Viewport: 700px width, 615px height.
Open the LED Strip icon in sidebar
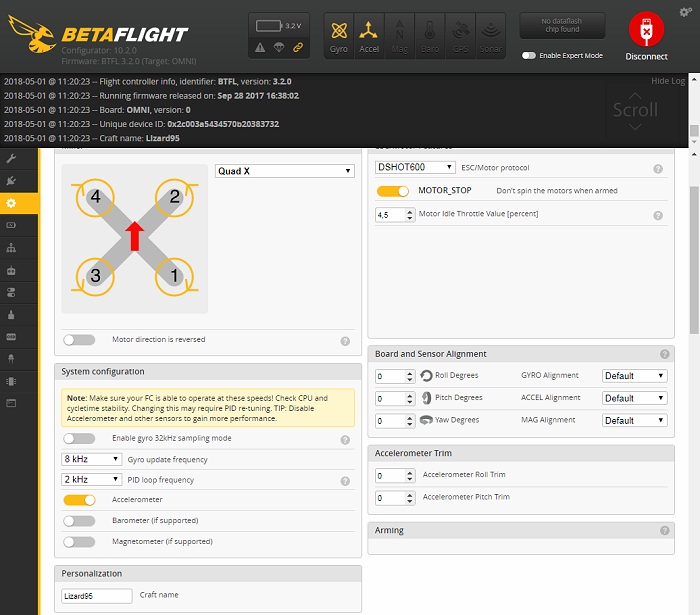(x=11, y=359)
